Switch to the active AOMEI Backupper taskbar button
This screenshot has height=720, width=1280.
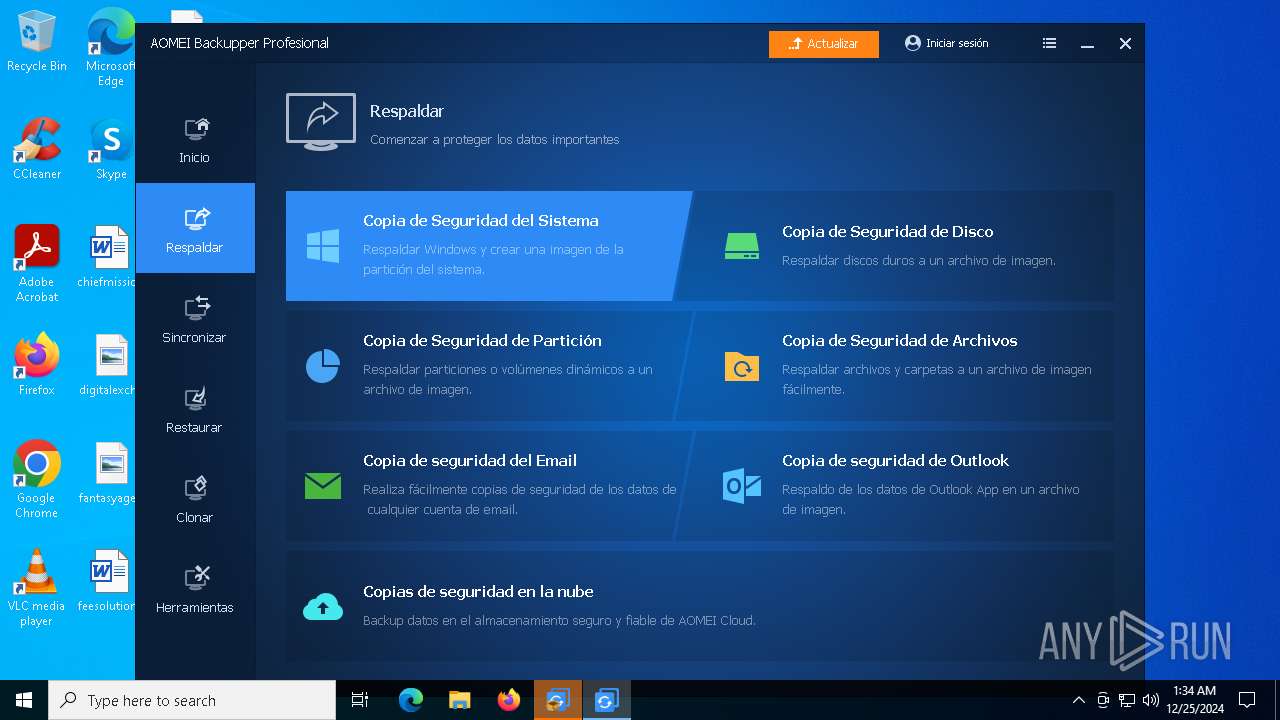(606, 700)
